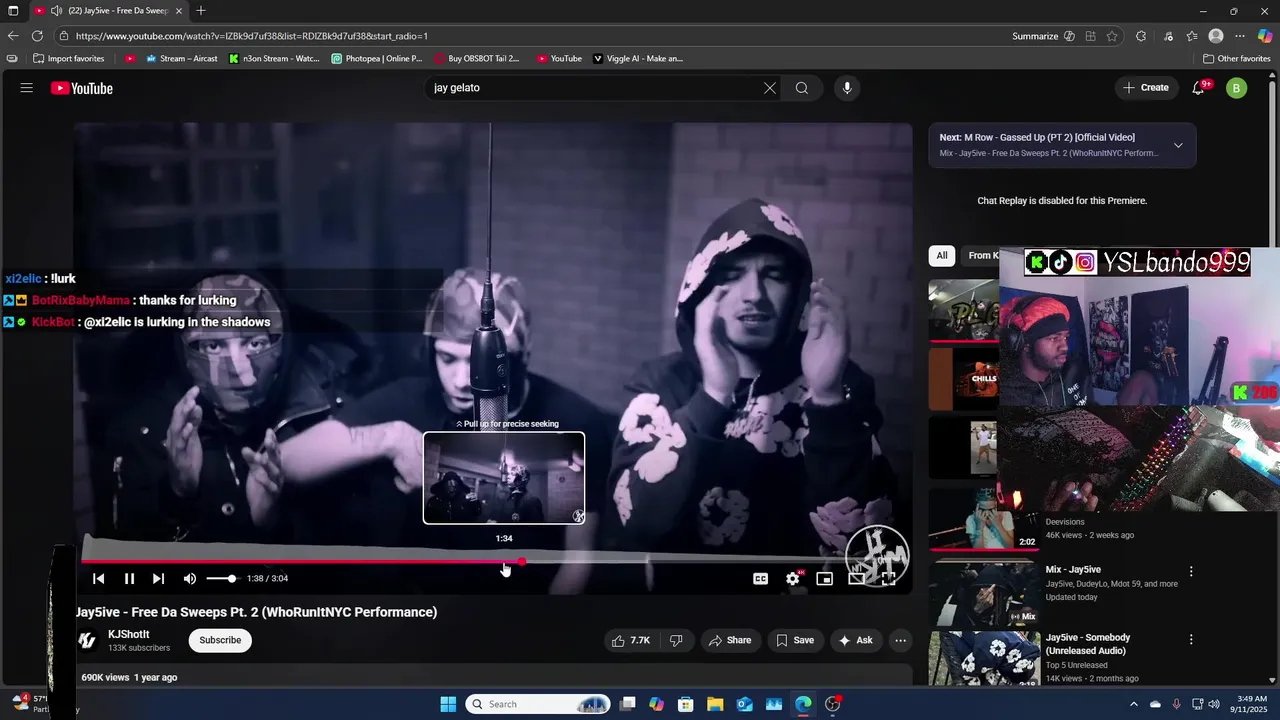The width and height of the screenshot is (1280, 720).
Task: Dislike the video
Action: [x=676, y=640]
